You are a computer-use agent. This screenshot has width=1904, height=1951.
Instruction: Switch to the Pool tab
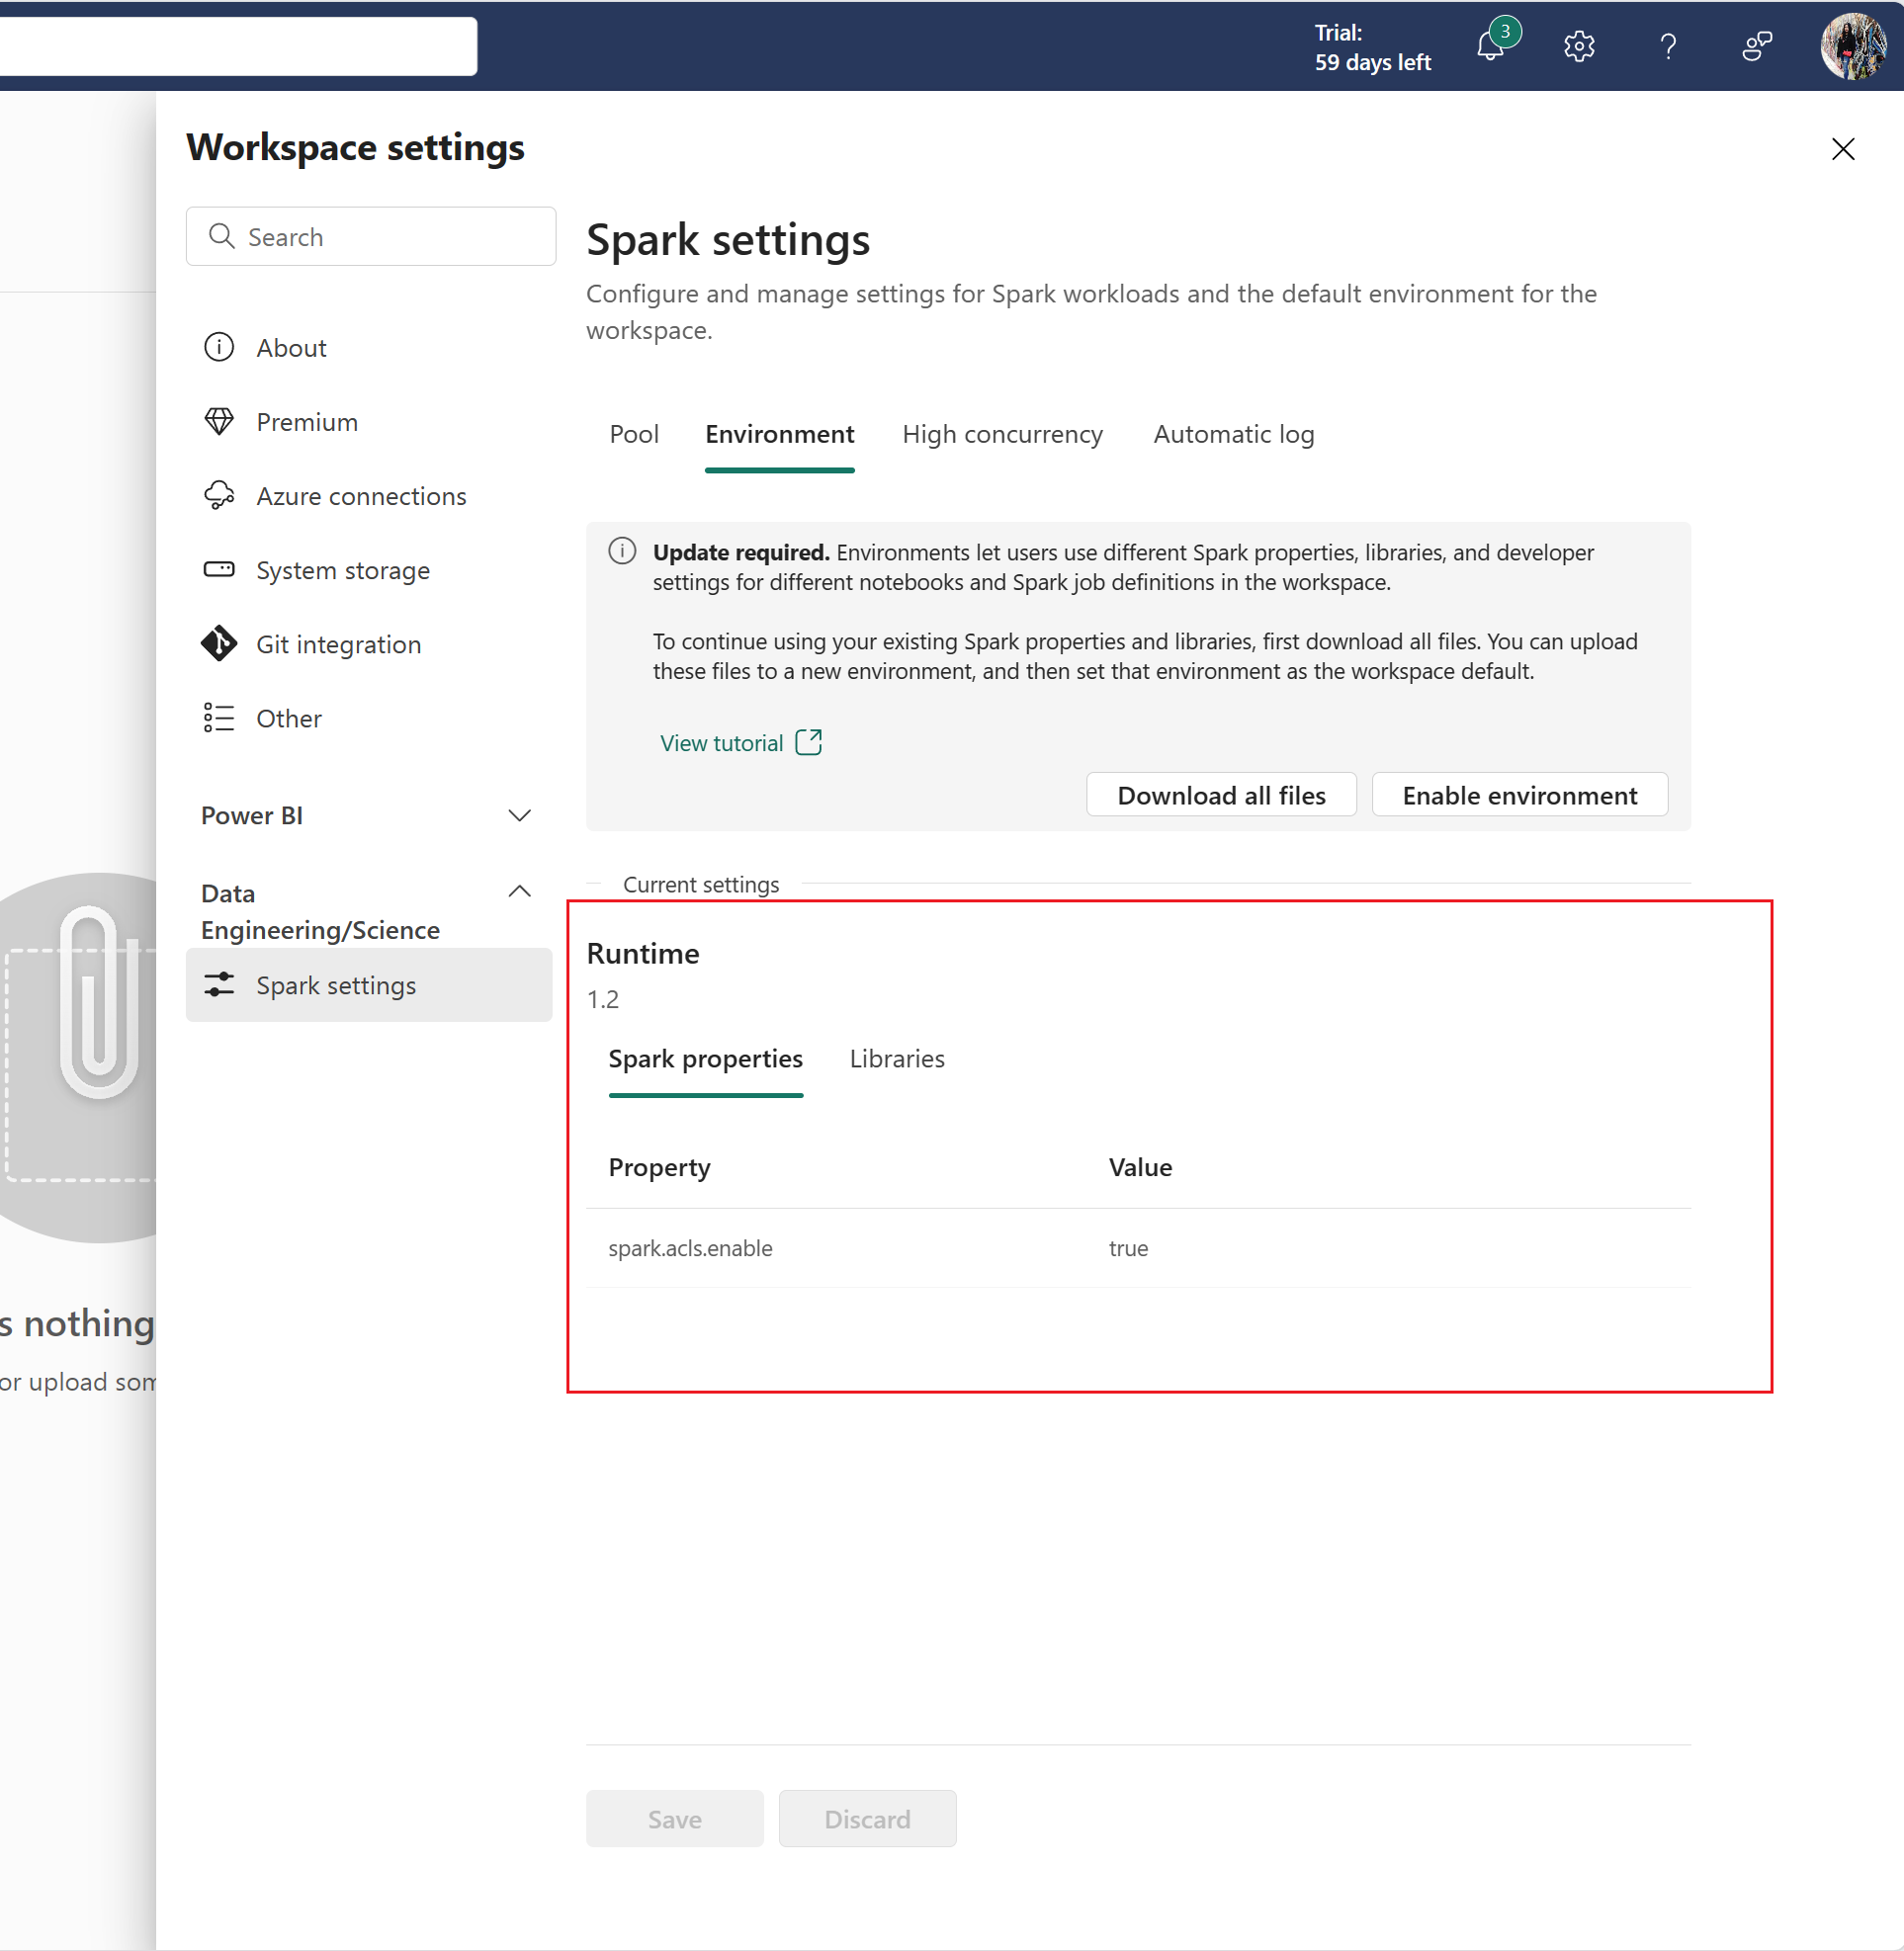(630, 434)
